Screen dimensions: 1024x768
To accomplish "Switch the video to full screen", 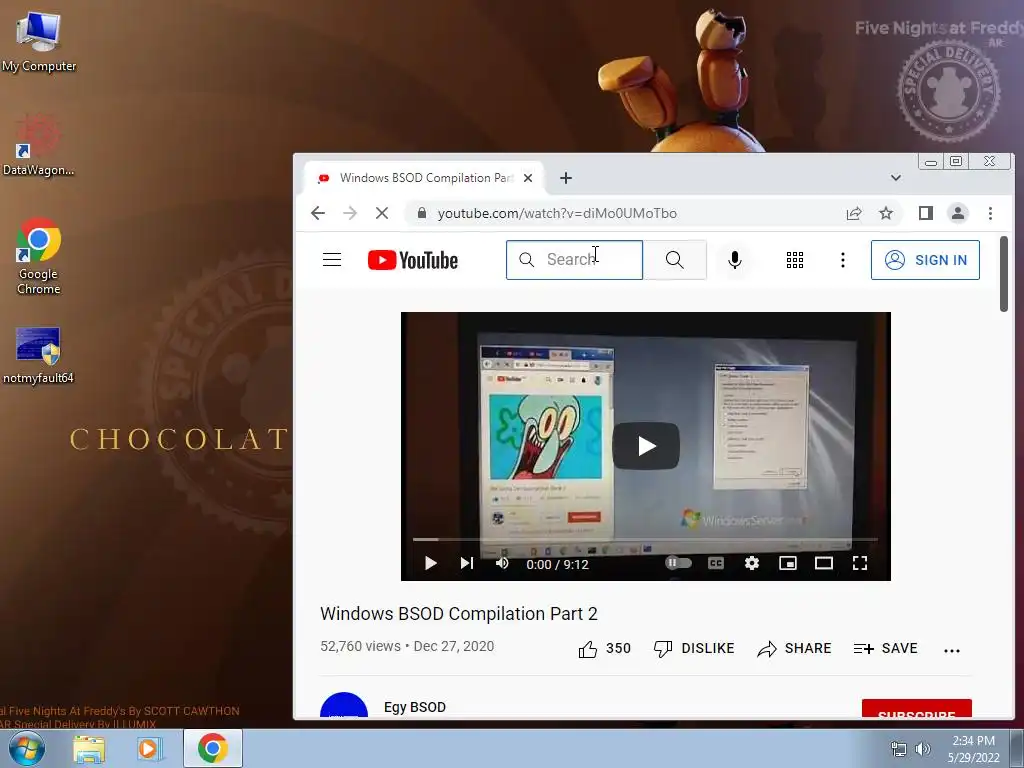I will click(x=859, y=563).
